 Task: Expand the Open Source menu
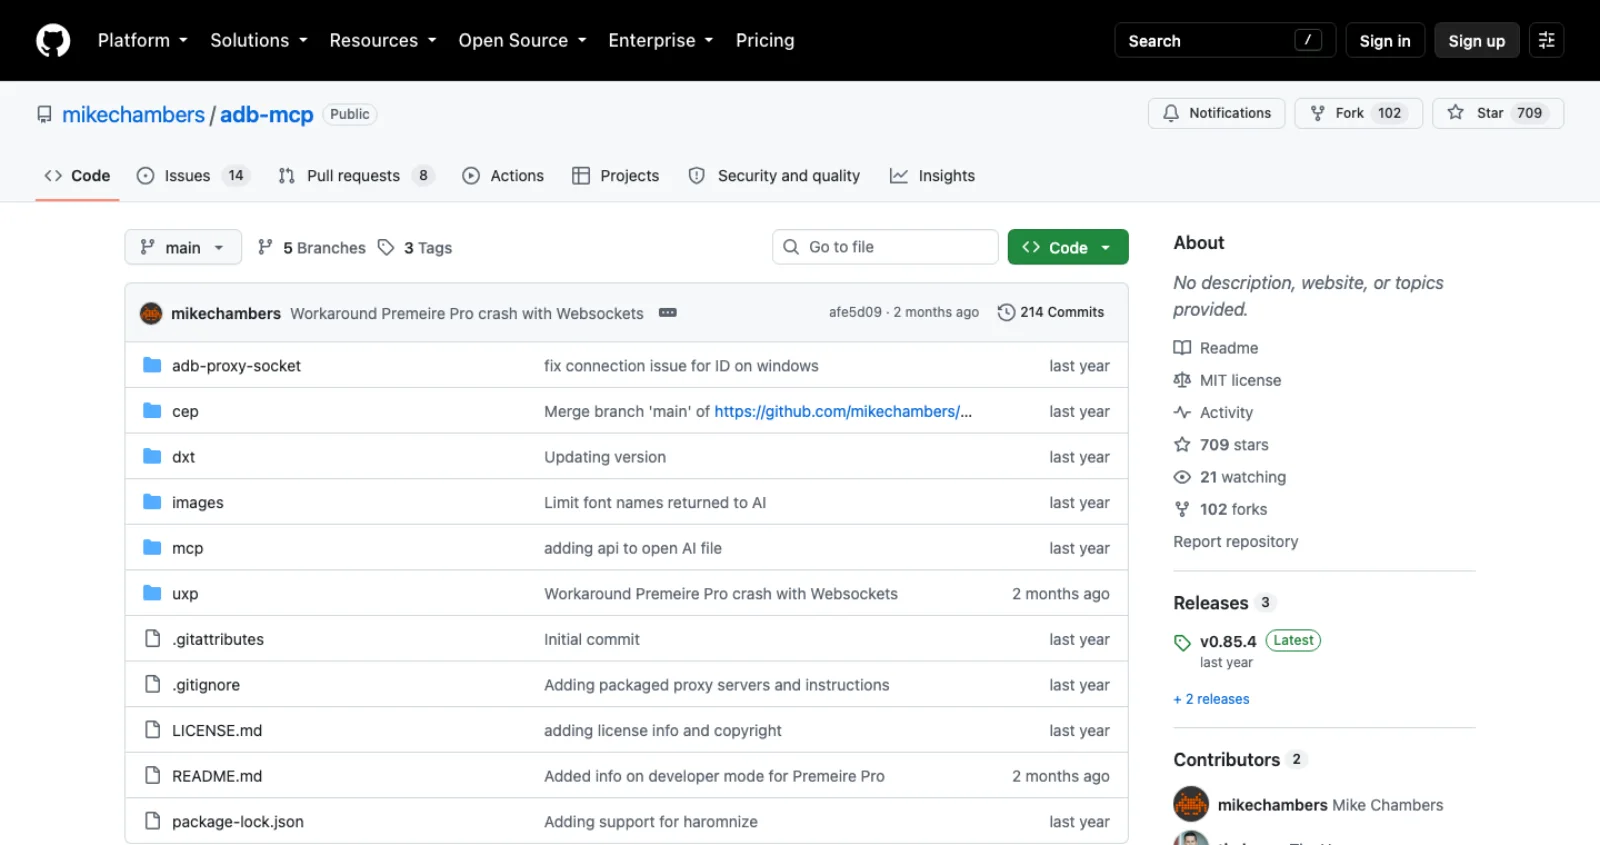(x=523, y=41)
